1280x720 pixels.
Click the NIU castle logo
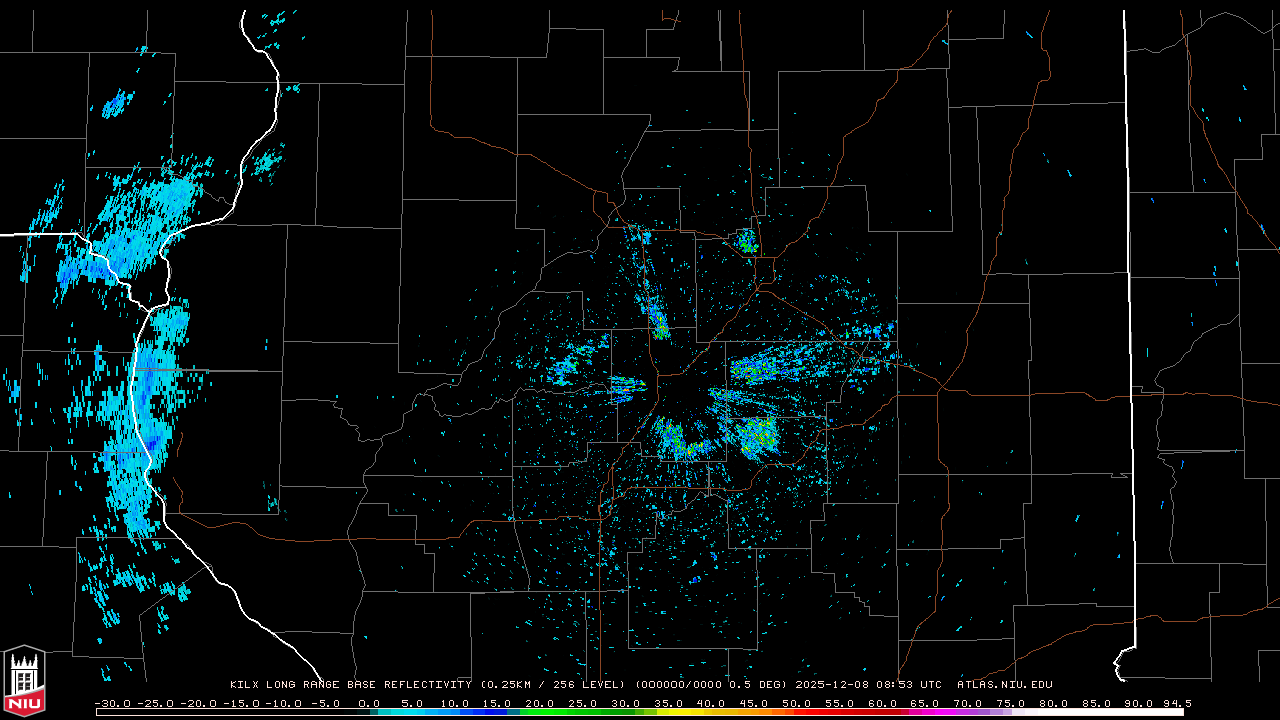pyautogui.click(x=24, y=680)
